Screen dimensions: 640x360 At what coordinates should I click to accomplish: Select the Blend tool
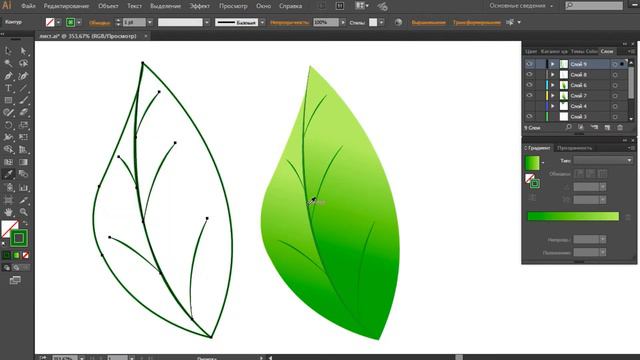[x=23, y=174]
